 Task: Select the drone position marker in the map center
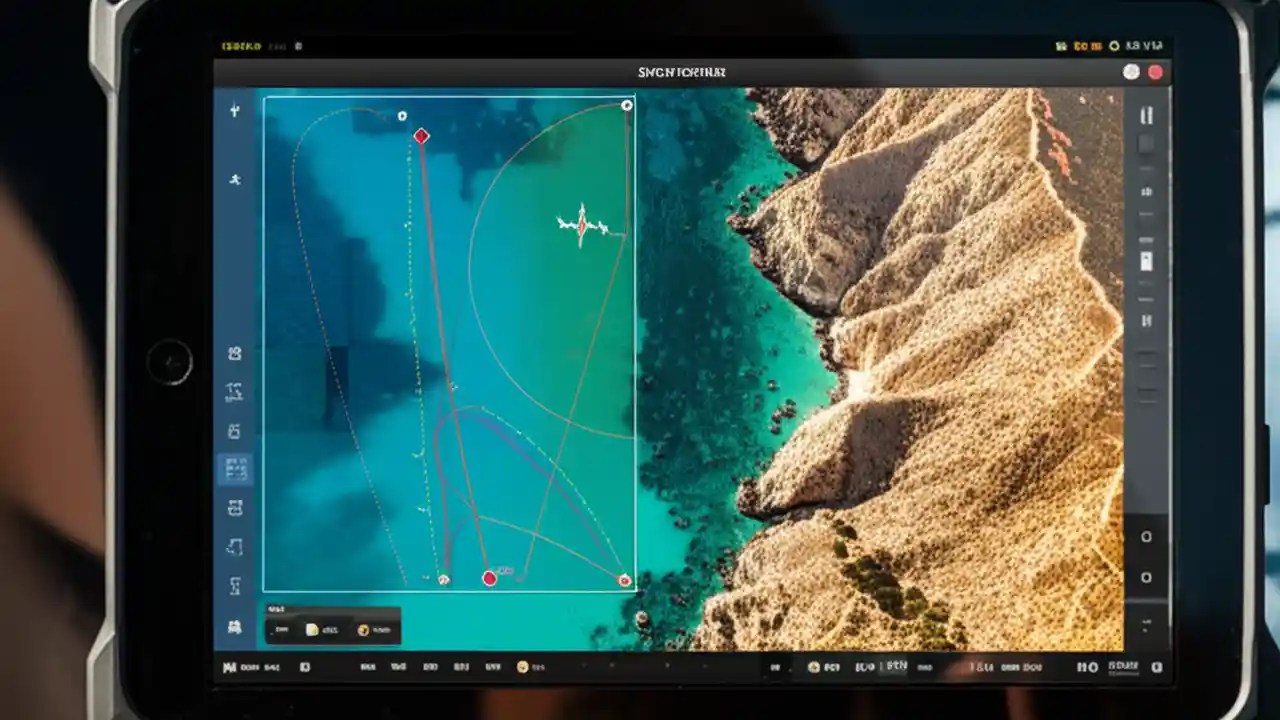tap(583, 226)
